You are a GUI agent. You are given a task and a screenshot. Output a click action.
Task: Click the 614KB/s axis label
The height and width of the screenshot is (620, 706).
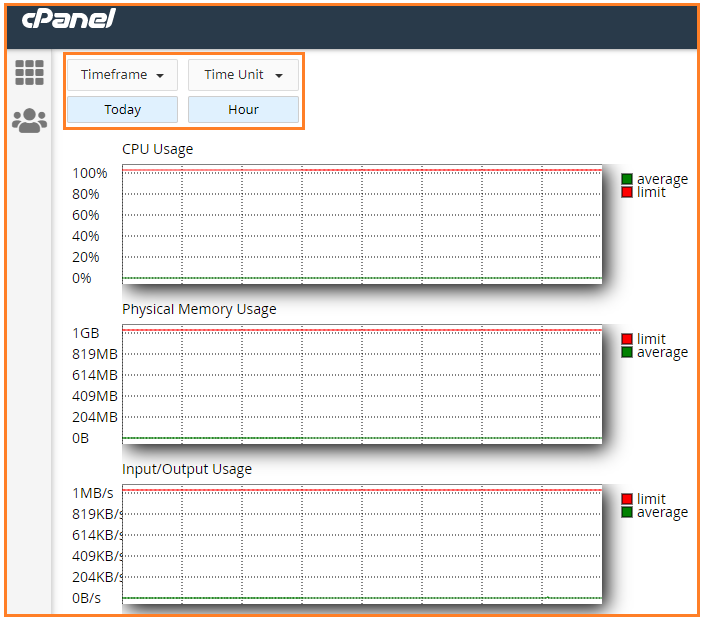[97, 535]
